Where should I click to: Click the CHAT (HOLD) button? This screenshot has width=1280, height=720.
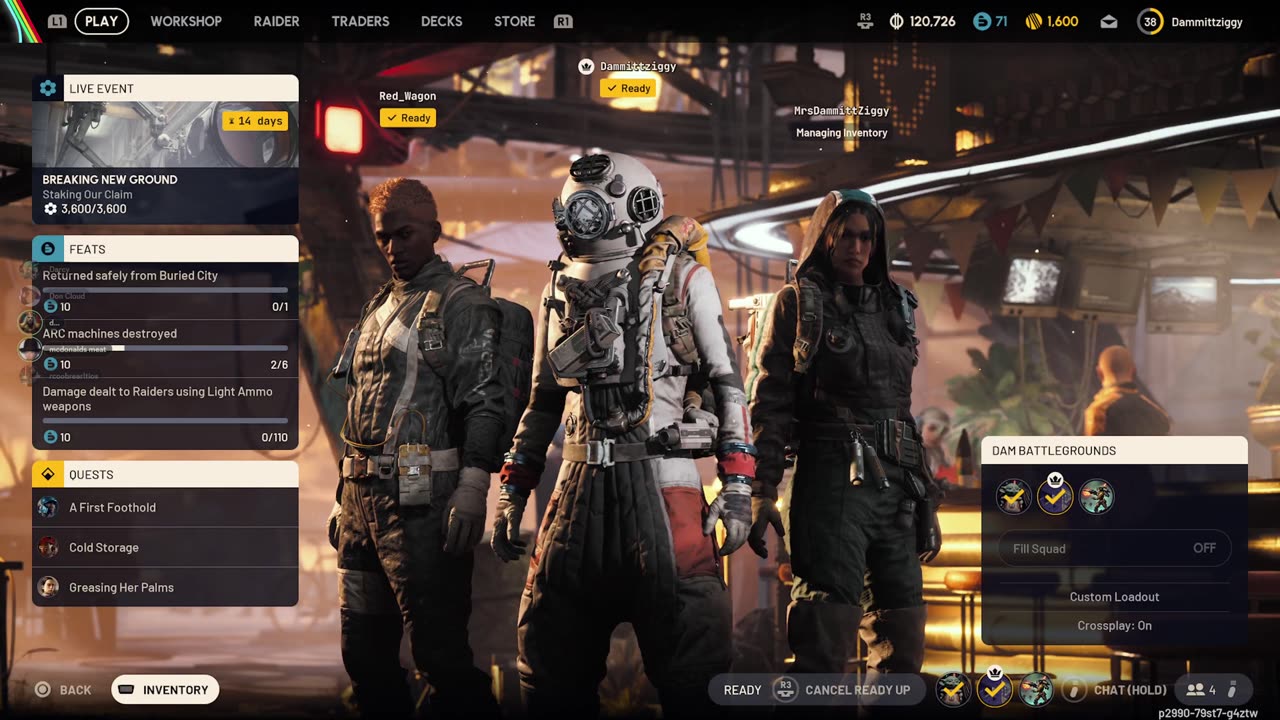tap(1130, 690)
